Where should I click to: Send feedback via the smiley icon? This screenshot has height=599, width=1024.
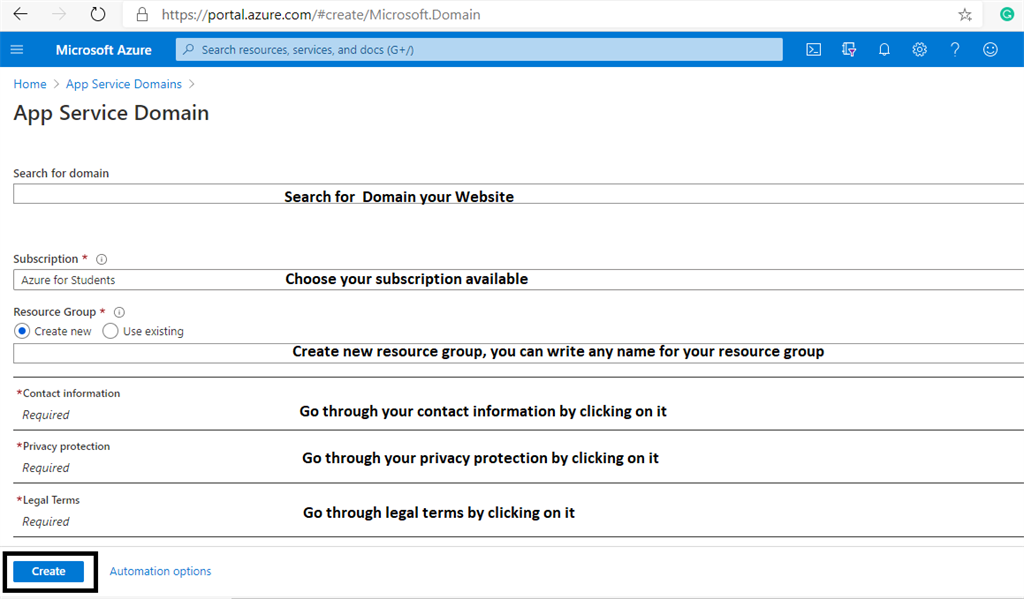click(989, 49)
